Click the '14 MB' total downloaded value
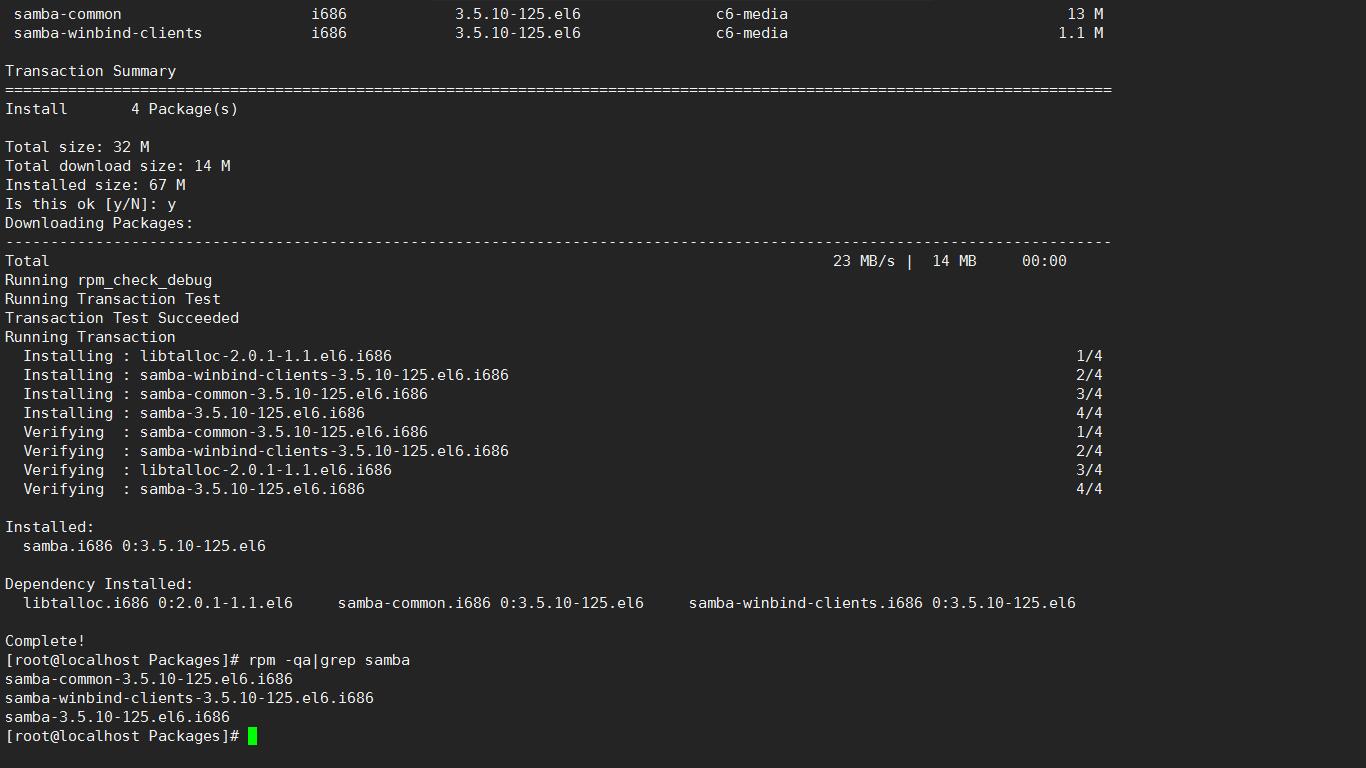Image resolution: width=1366 pixels, height=768 pixels. pos(954,261)
